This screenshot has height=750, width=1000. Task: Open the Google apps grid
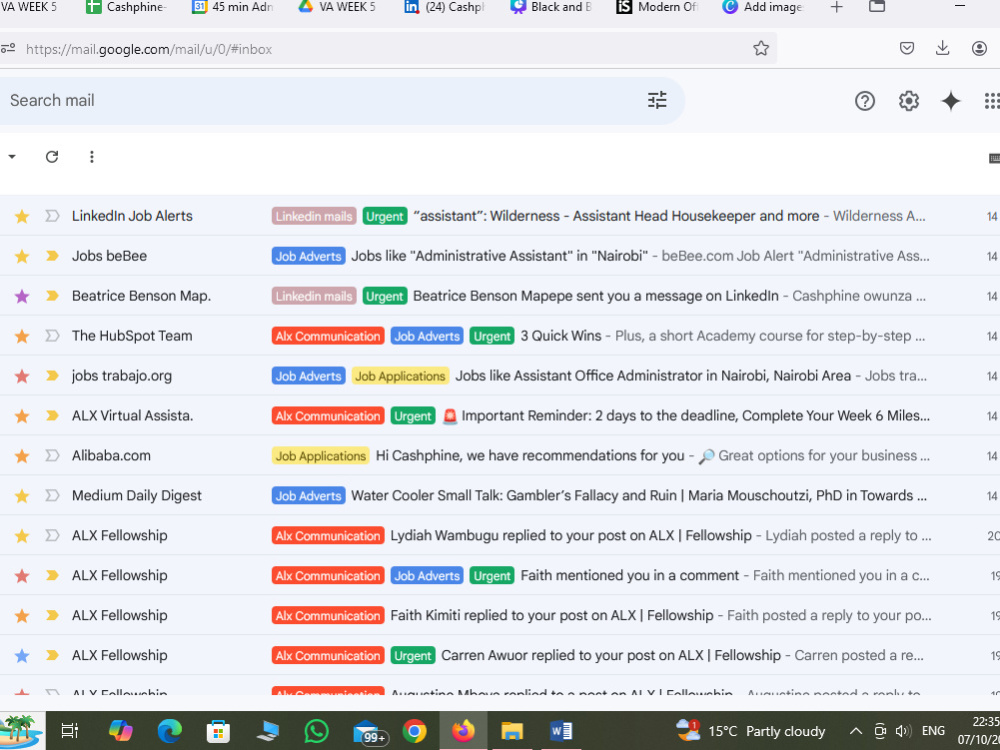(992, 101)
